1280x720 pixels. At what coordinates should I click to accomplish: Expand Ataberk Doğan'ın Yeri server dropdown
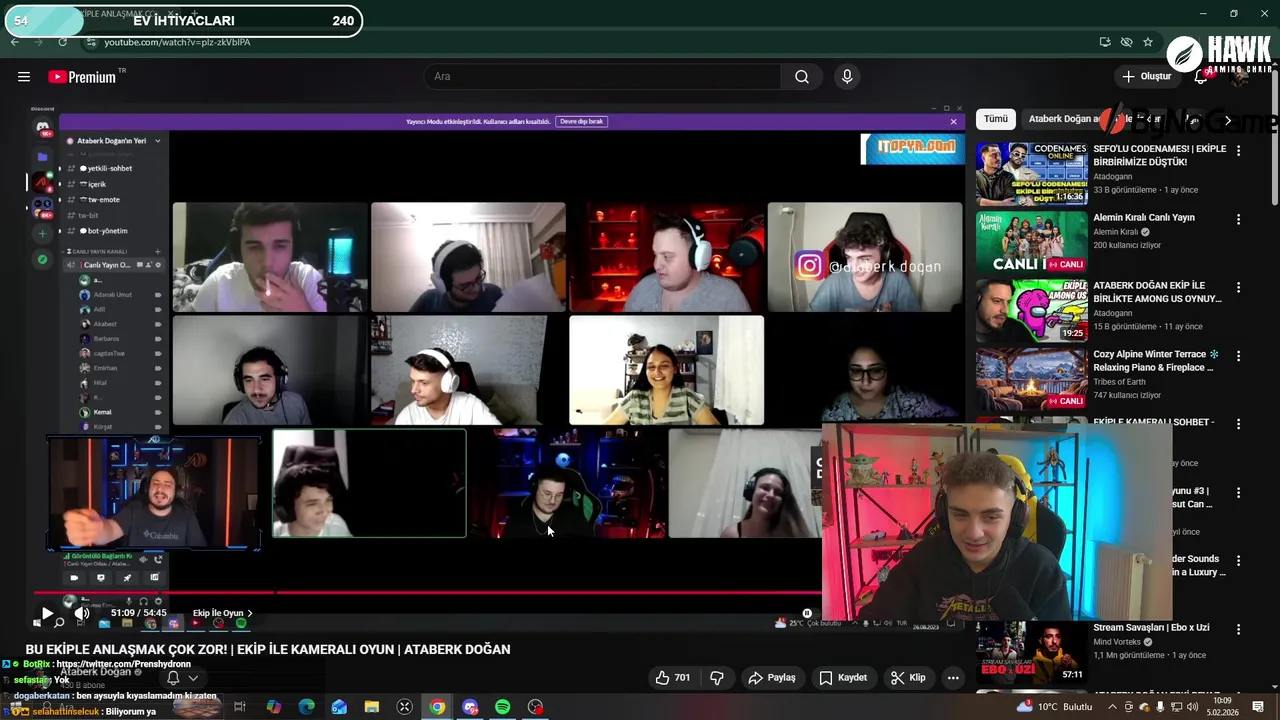[x=157, y=141]
